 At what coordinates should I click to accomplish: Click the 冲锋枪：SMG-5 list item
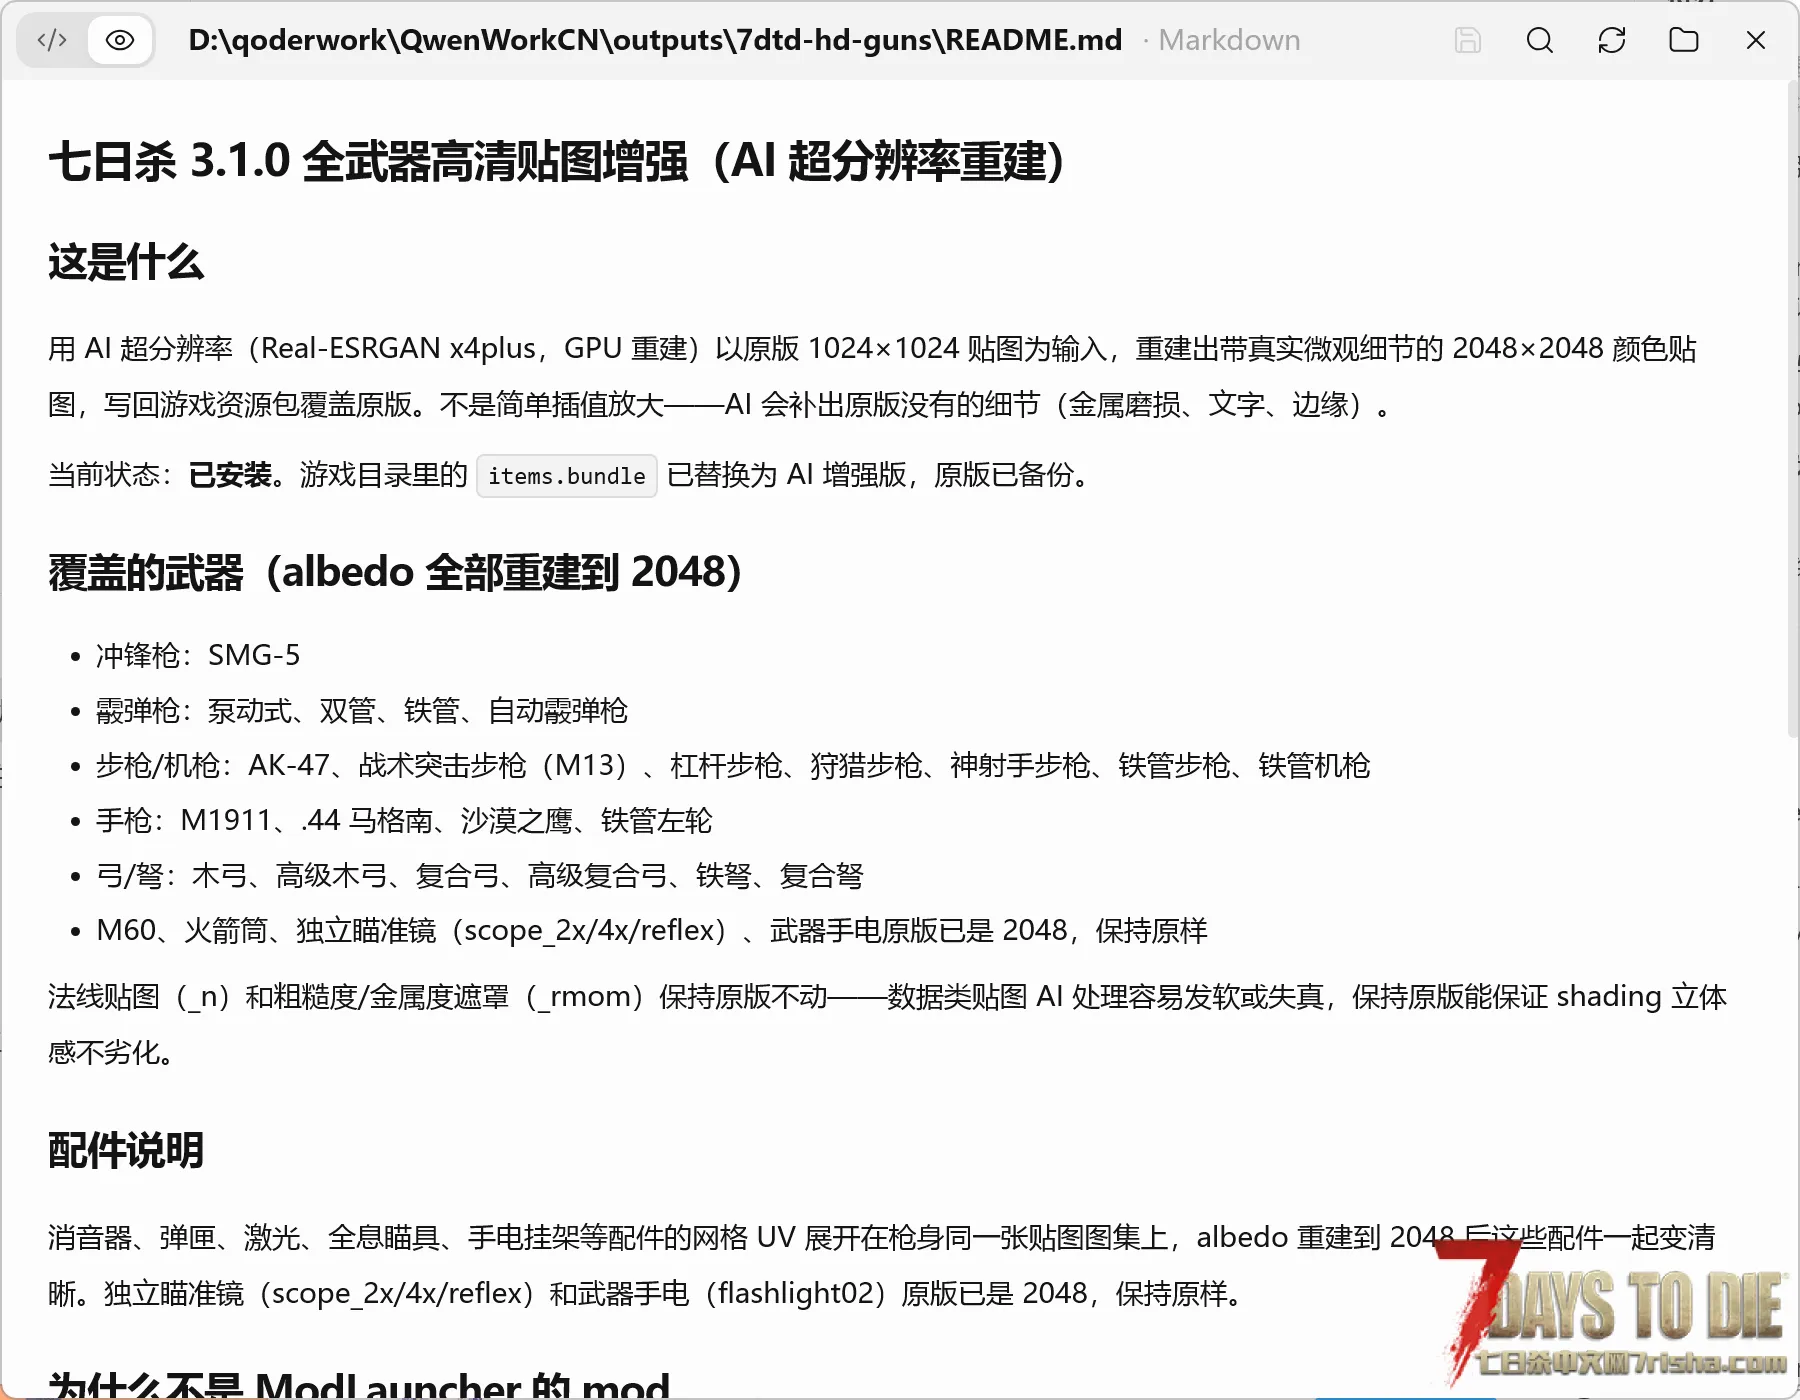pos(198,655)
